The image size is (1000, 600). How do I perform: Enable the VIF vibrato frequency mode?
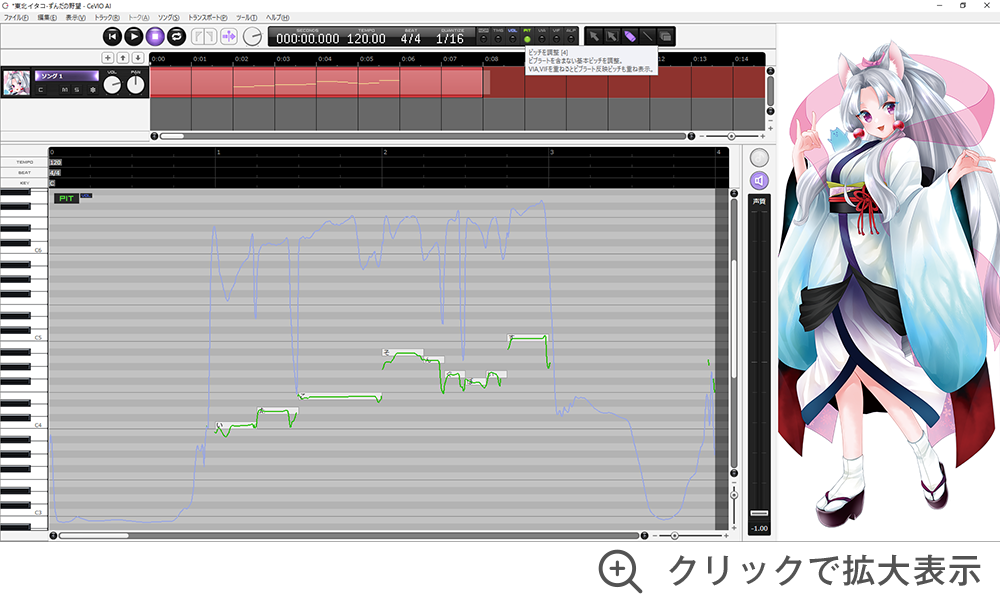pyautogui.click(x=557, y=36)
